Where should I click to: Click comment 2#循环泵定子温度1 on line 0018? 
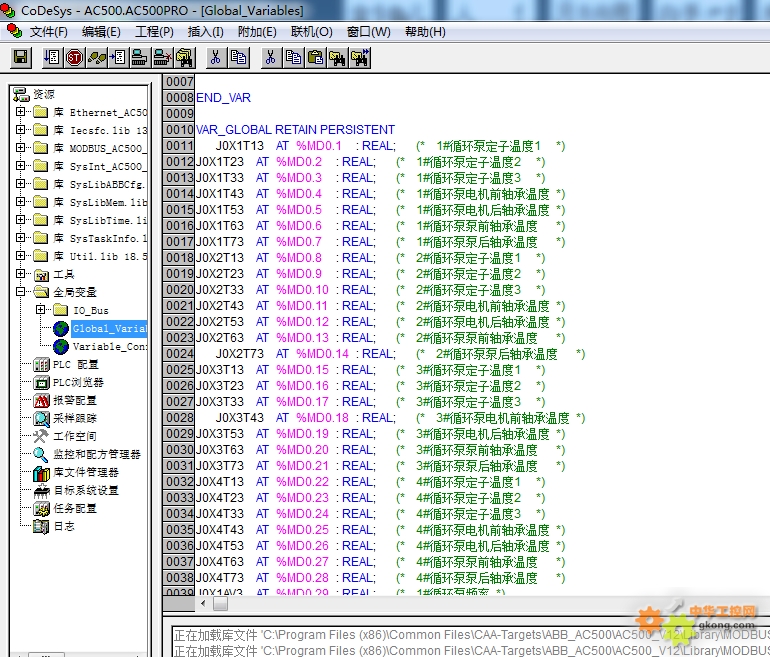point(468,258)
